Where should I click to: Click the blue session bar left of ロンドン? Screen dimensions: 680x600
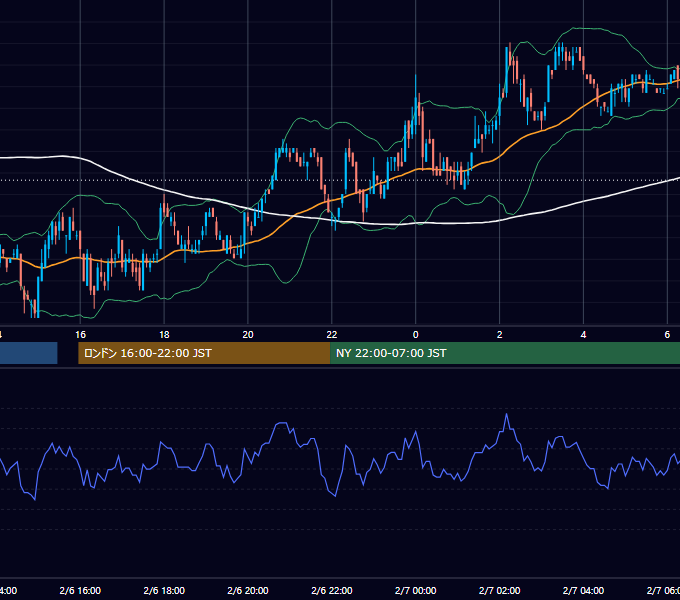(x=29, y=353)
